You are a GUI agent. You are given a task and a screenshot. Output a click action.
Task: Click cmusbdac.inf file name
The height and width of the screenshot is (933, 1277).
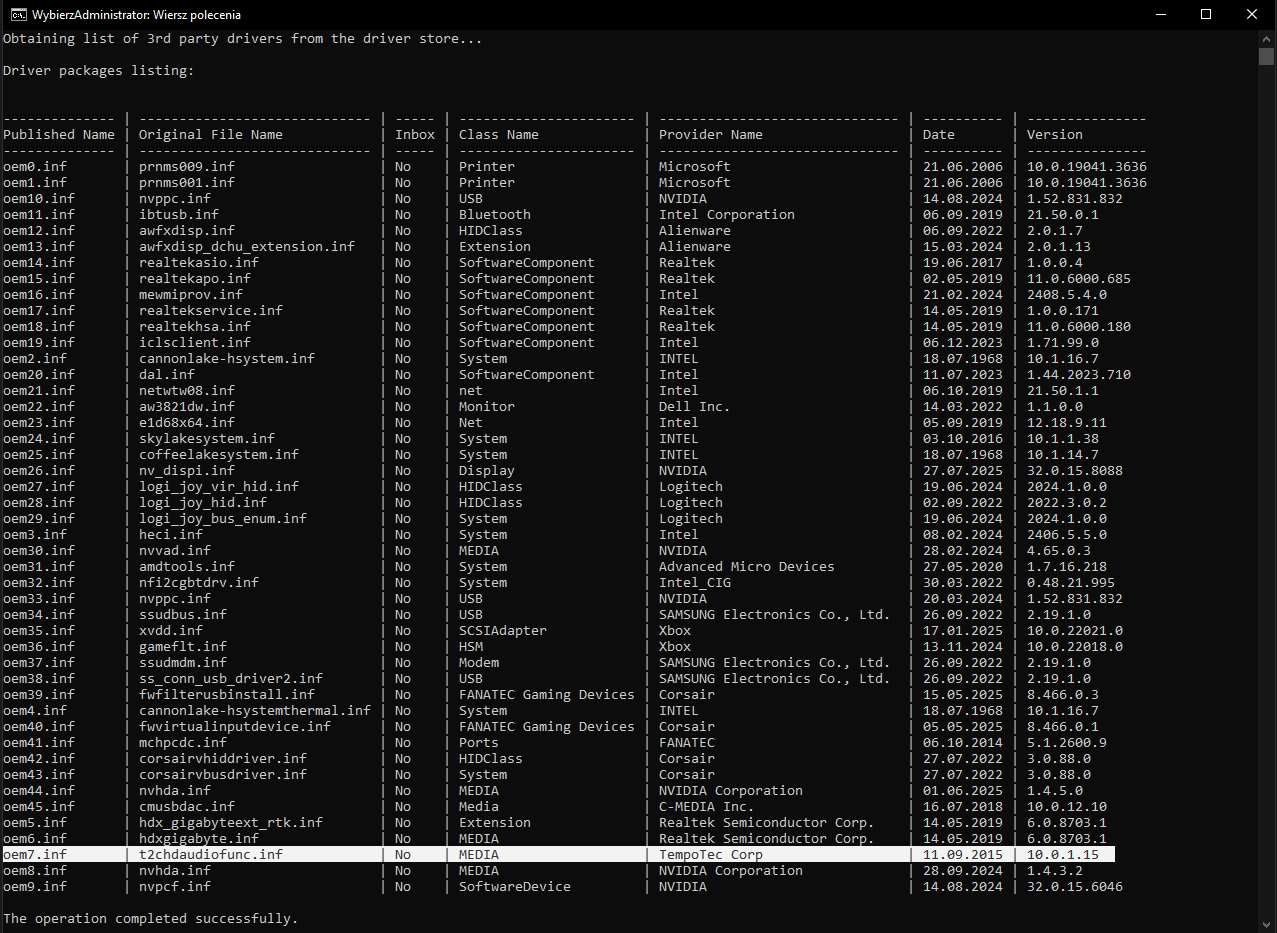click(187, 807)
